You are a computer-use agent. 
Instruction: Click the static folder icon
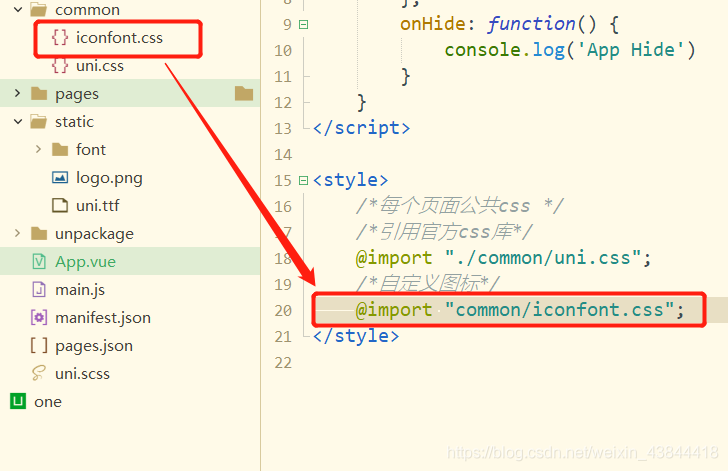tap(39, 122)
